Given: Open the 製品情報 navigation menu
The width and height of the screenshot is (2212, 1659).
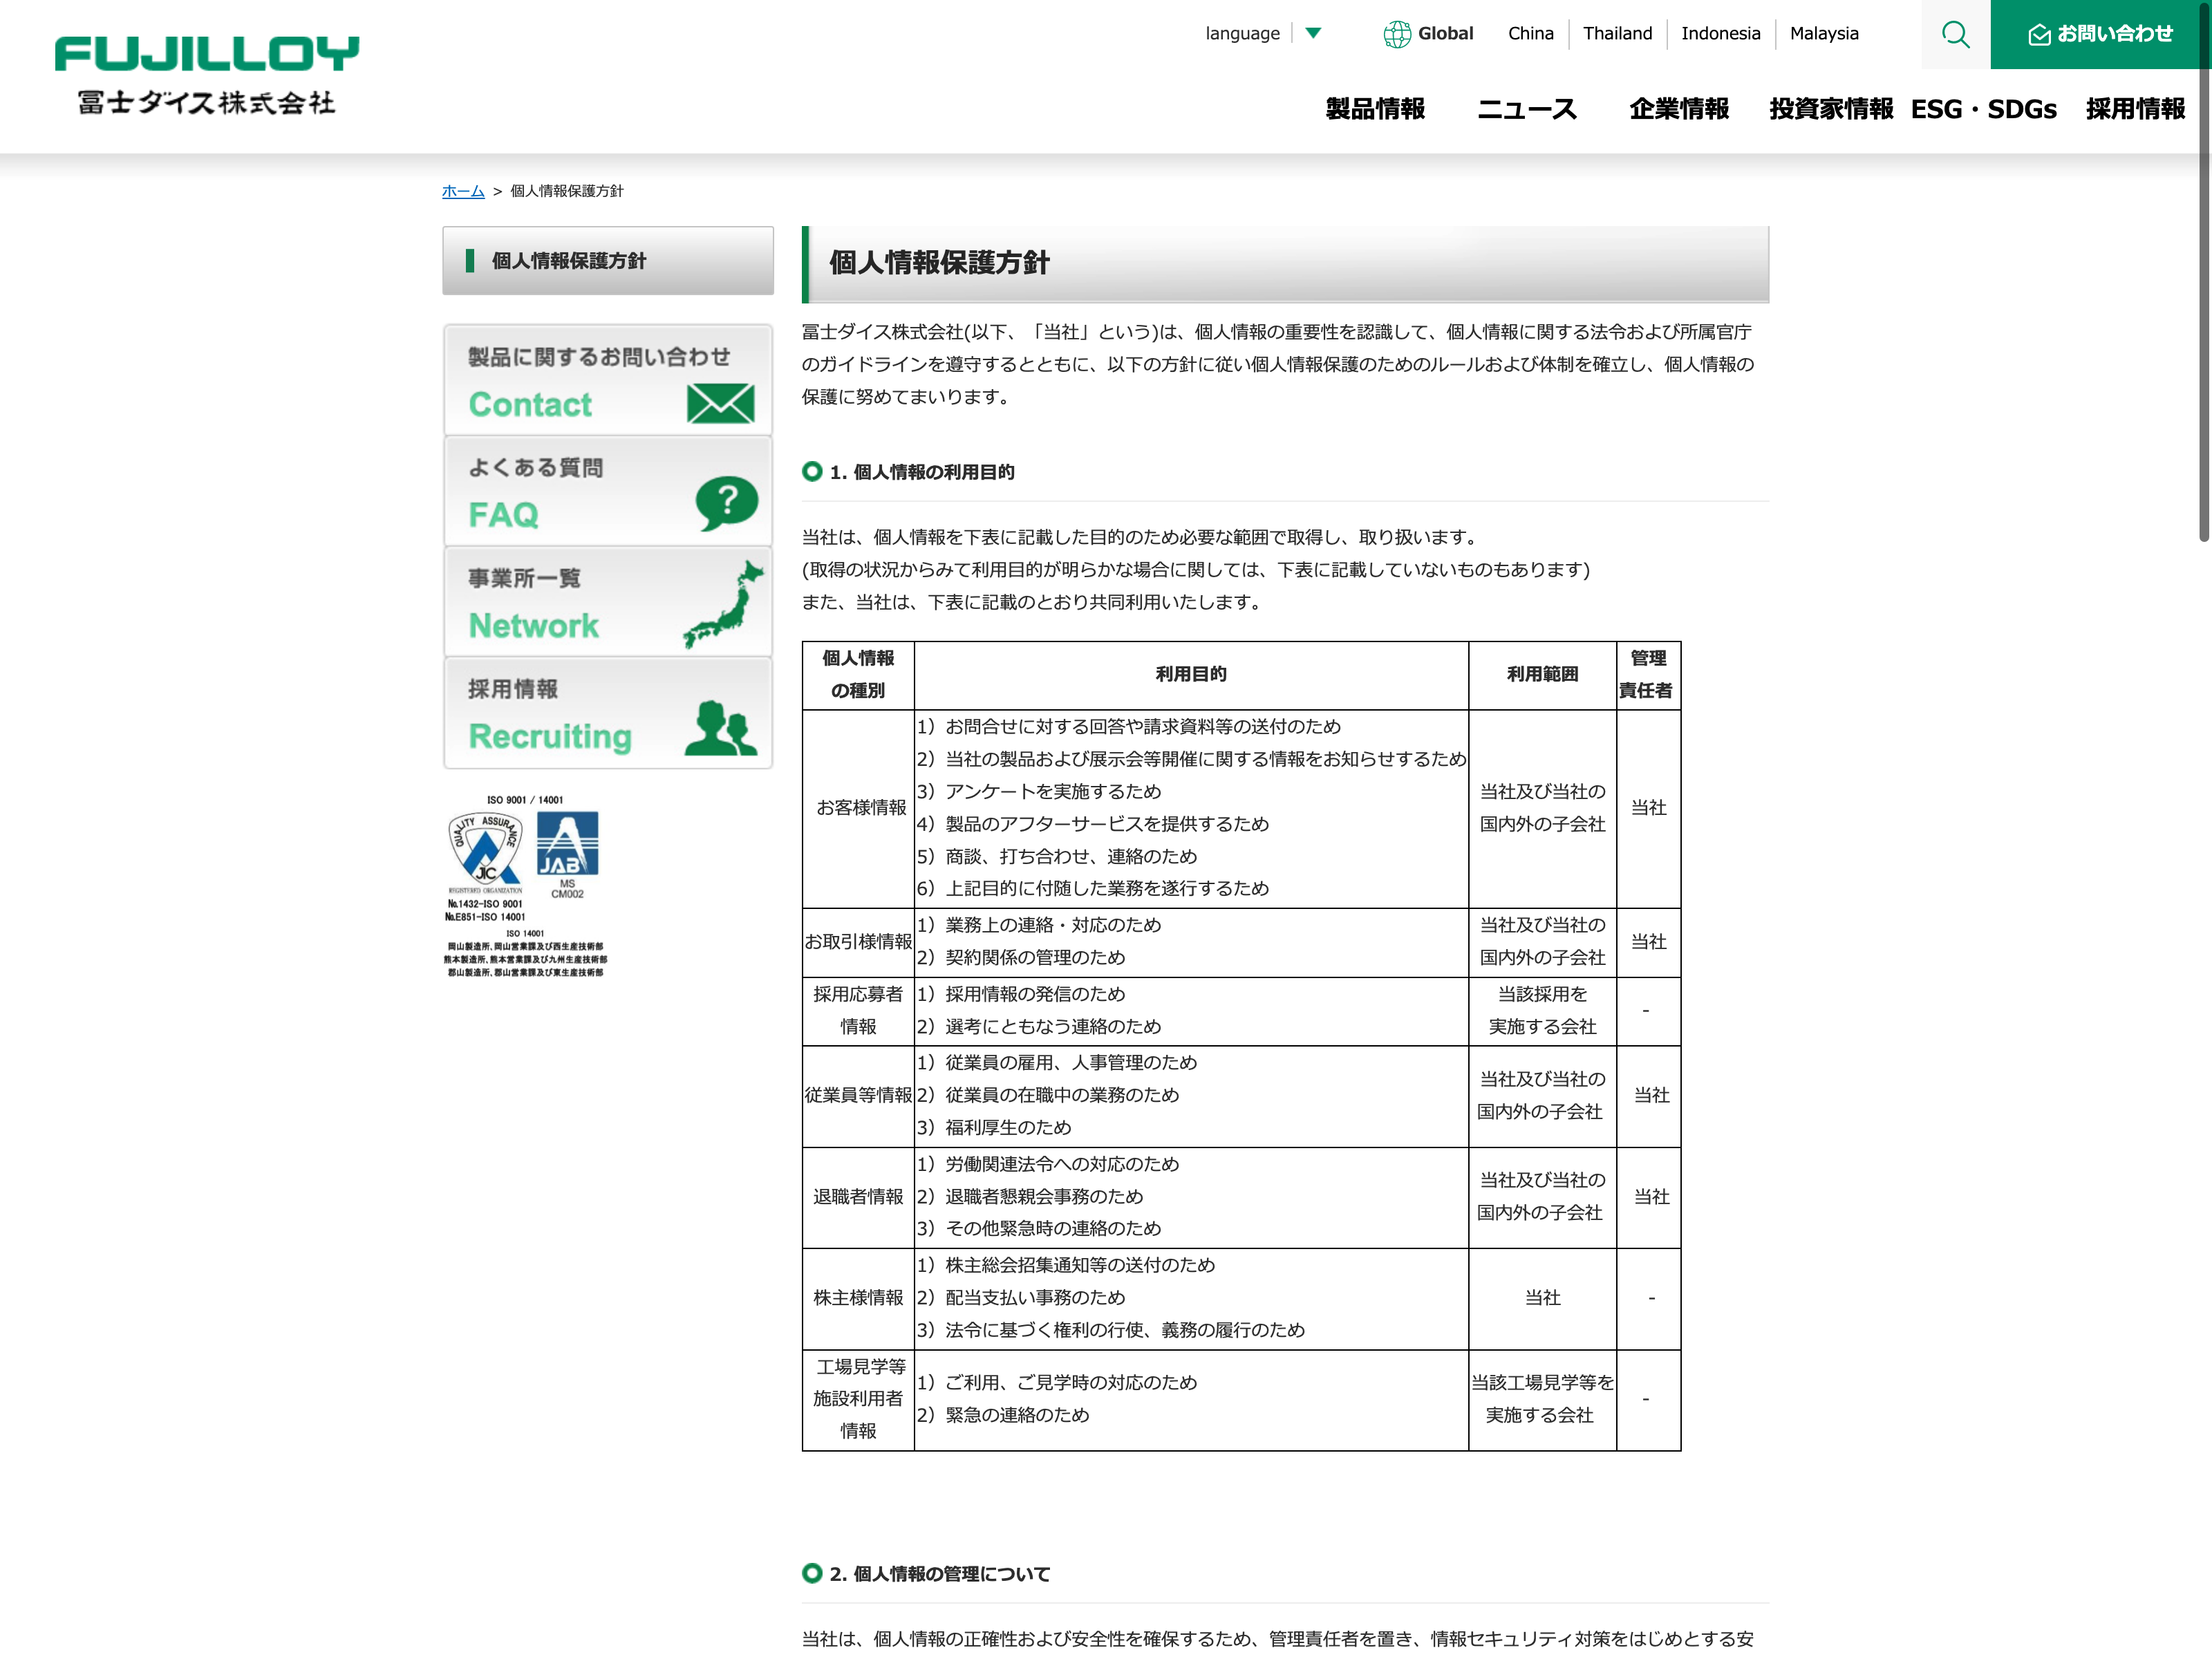Looking at the screenshot, I should click(x=1375, y=109).
